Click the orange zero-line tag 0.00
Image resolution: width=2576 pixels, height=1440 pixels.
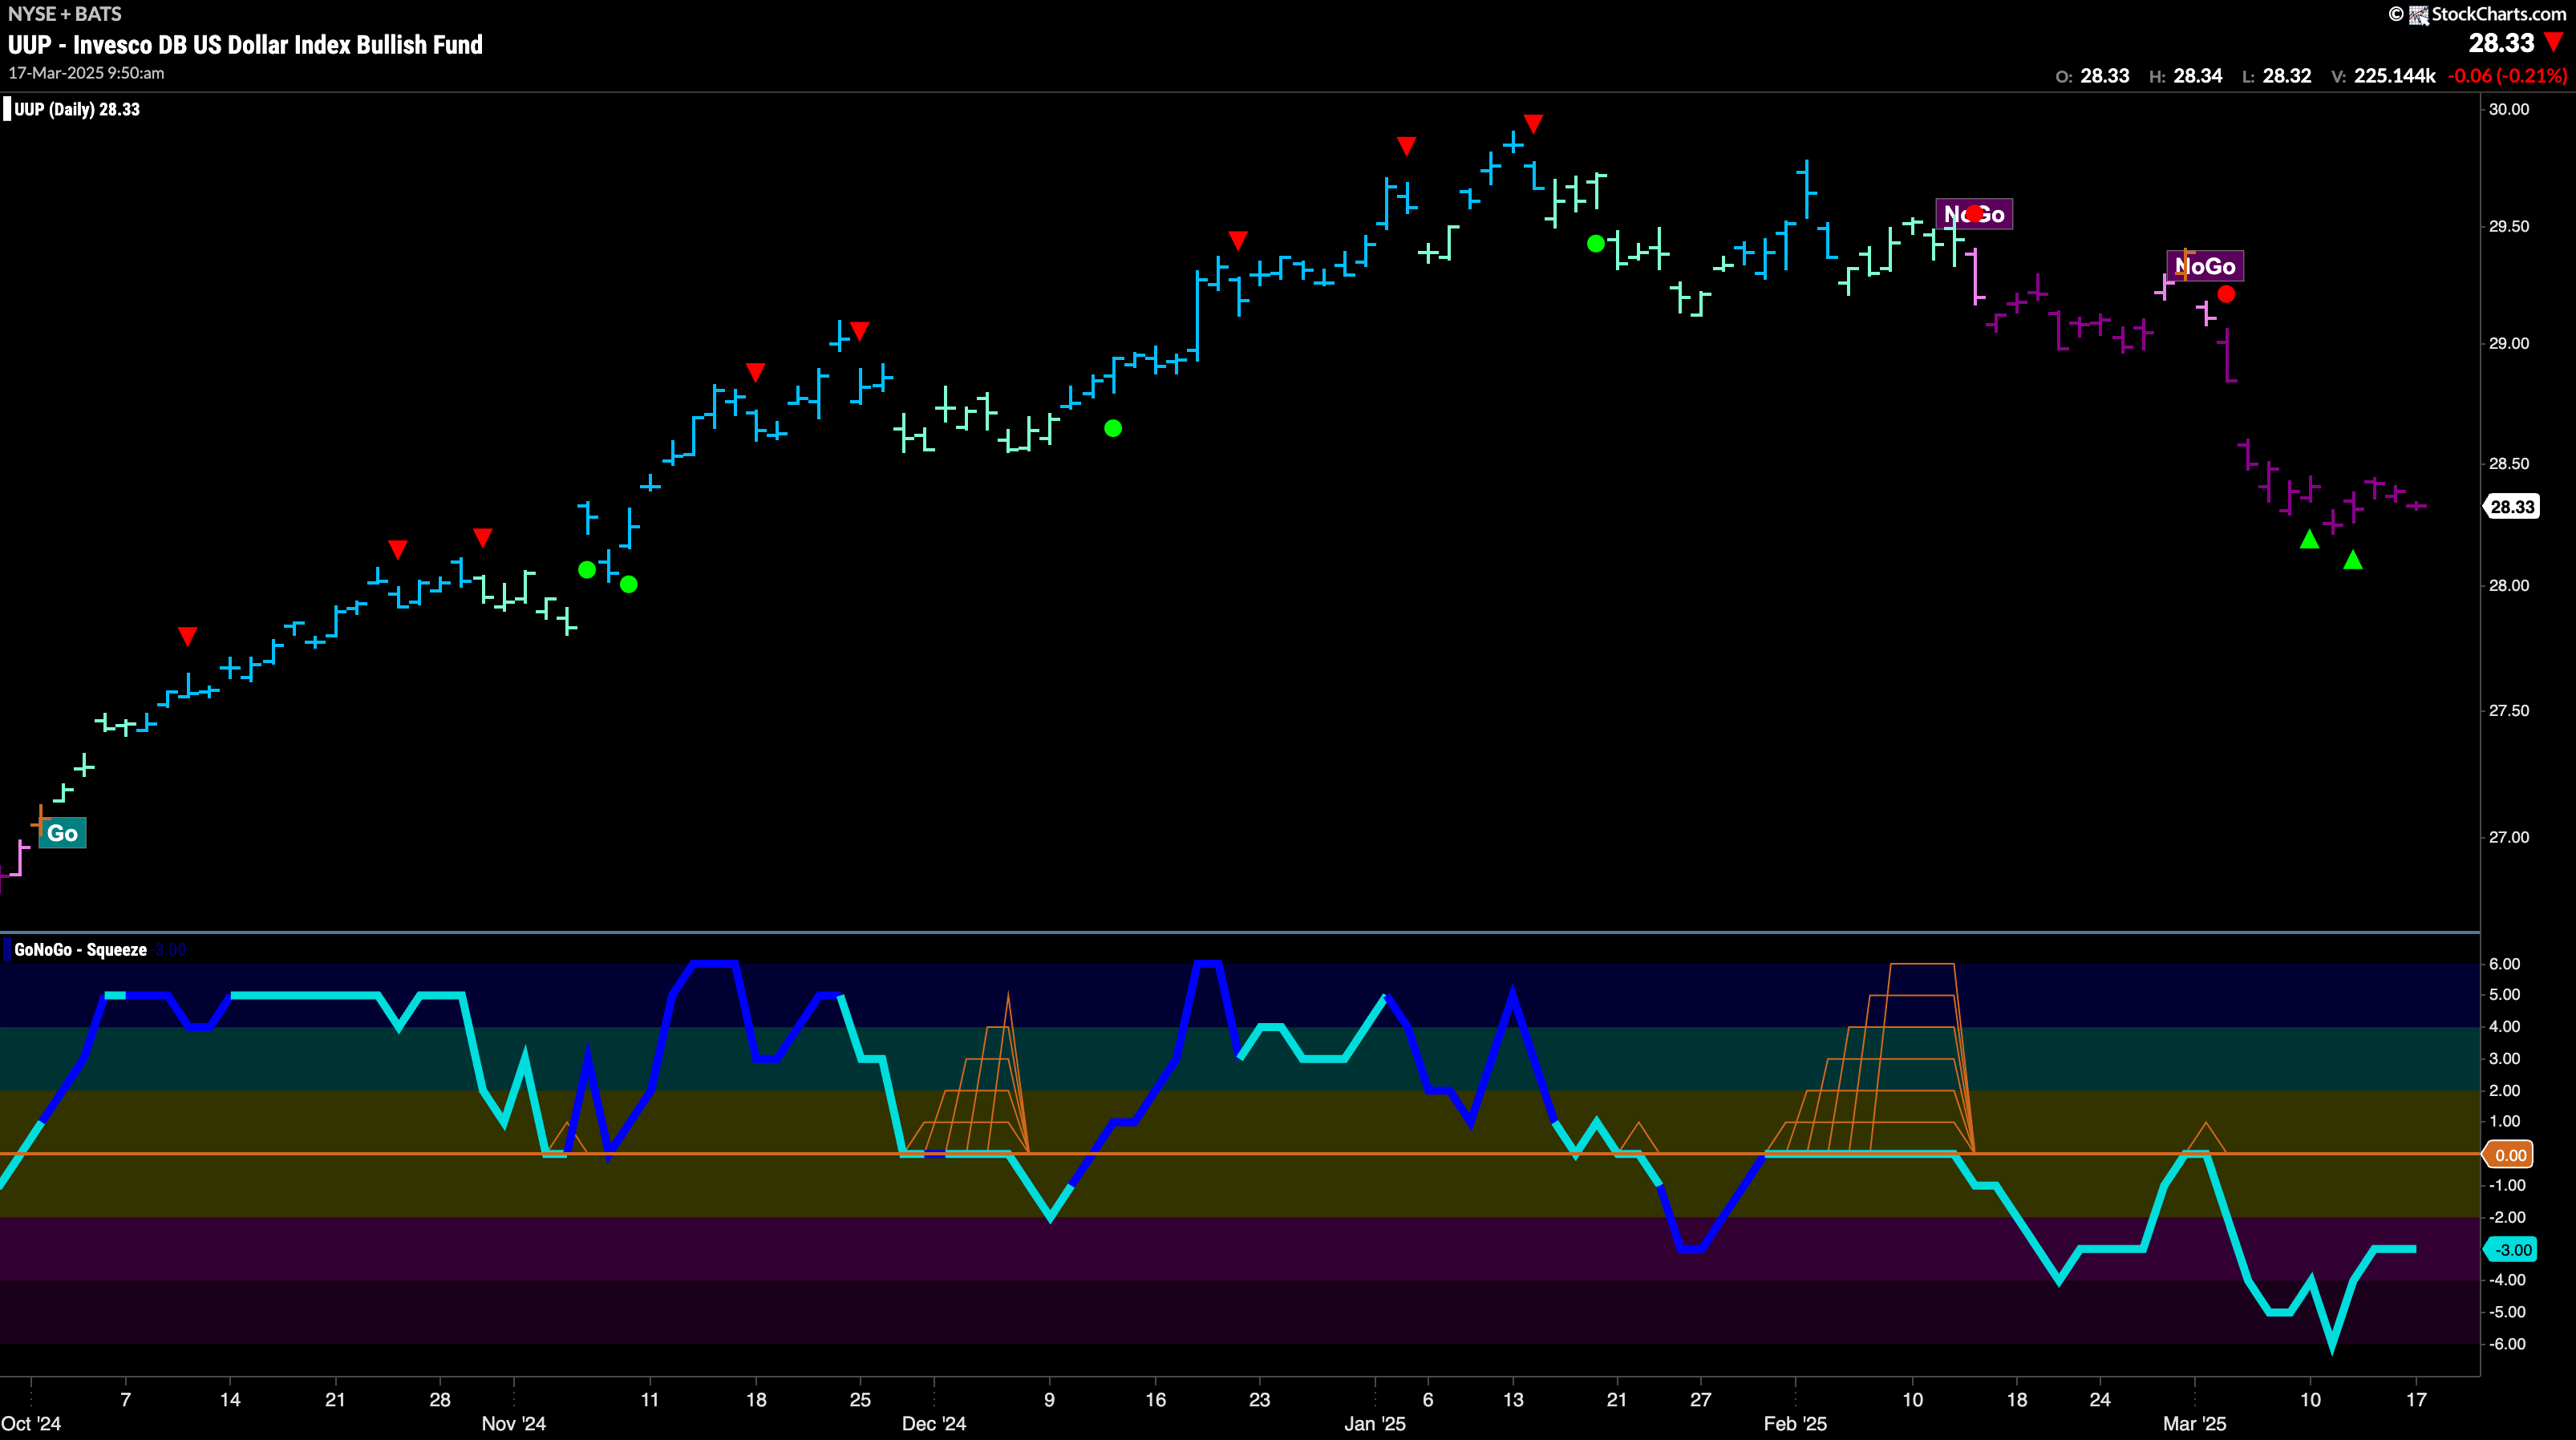[2510, 1155]
